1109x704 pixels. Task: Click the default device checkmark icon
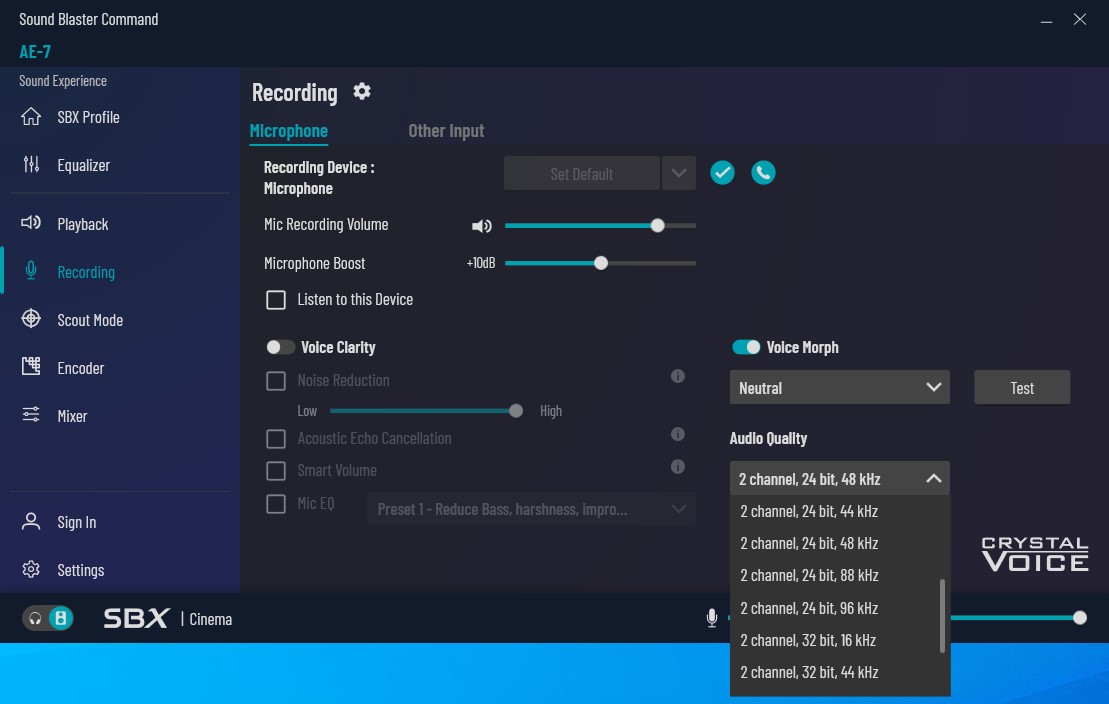tap(722, 173)
